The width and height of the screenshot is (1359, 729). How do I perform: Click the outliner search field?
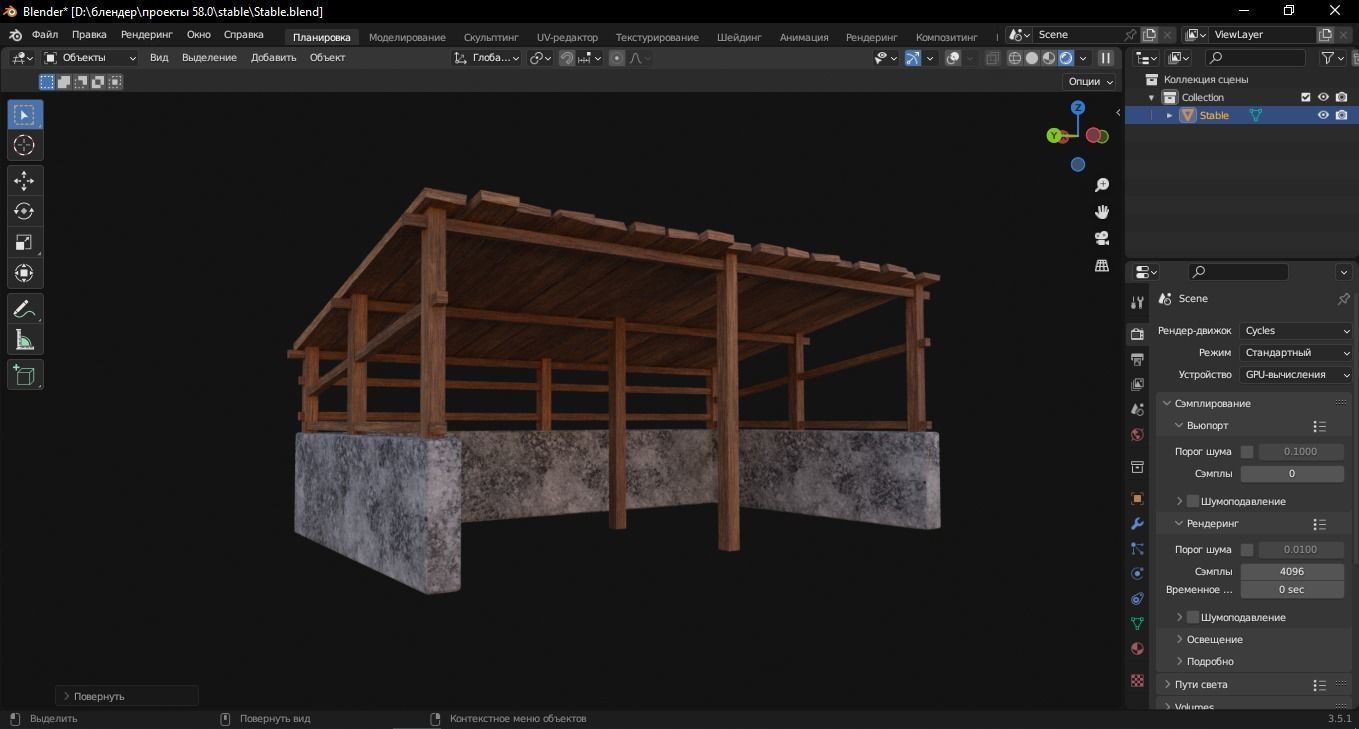click(x=1258, y=58)
